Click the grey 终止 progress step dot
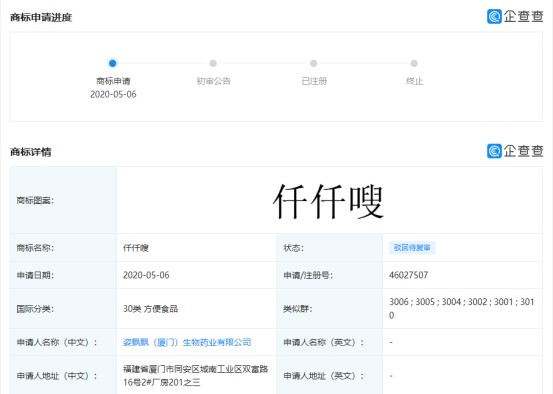Image resolution: width=553 pixels, height=394 pixels. [x=414, y=63]
